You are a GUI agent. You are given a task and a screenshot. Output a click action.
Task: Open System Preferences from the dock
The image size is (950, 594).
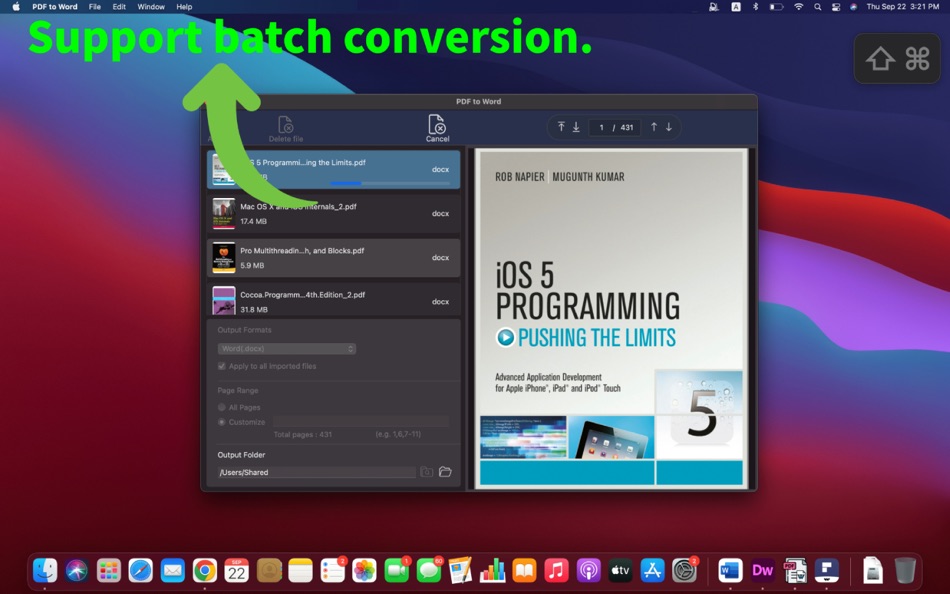click(684, 570)
